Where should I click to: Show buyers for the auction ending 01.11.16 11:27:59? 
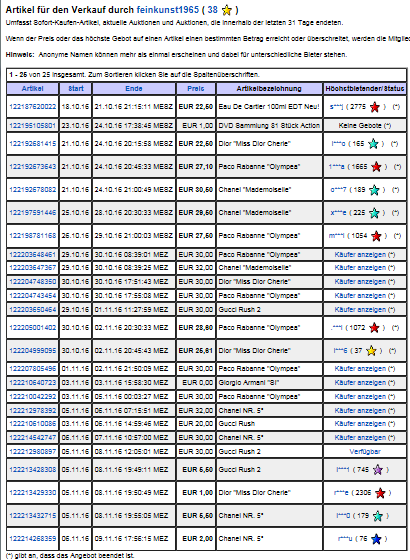pos(360,309)
